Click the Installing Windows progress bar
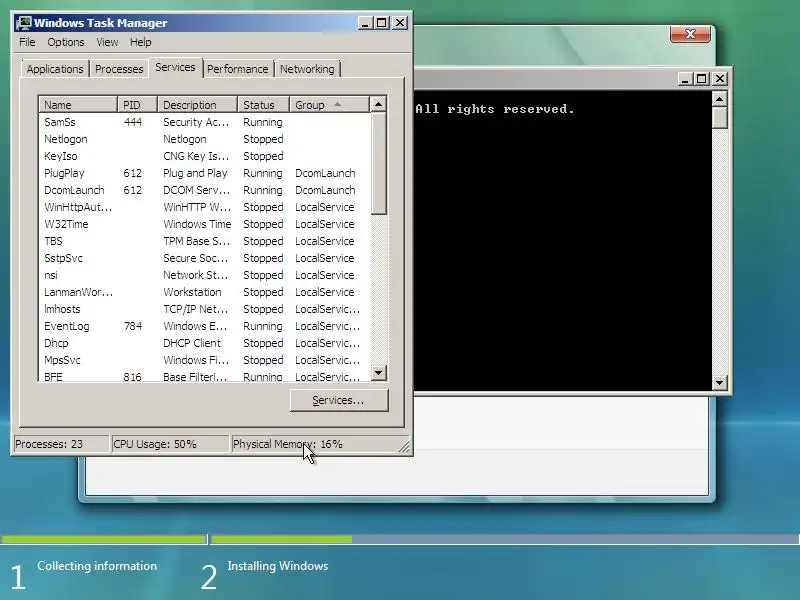 point(505,539)
